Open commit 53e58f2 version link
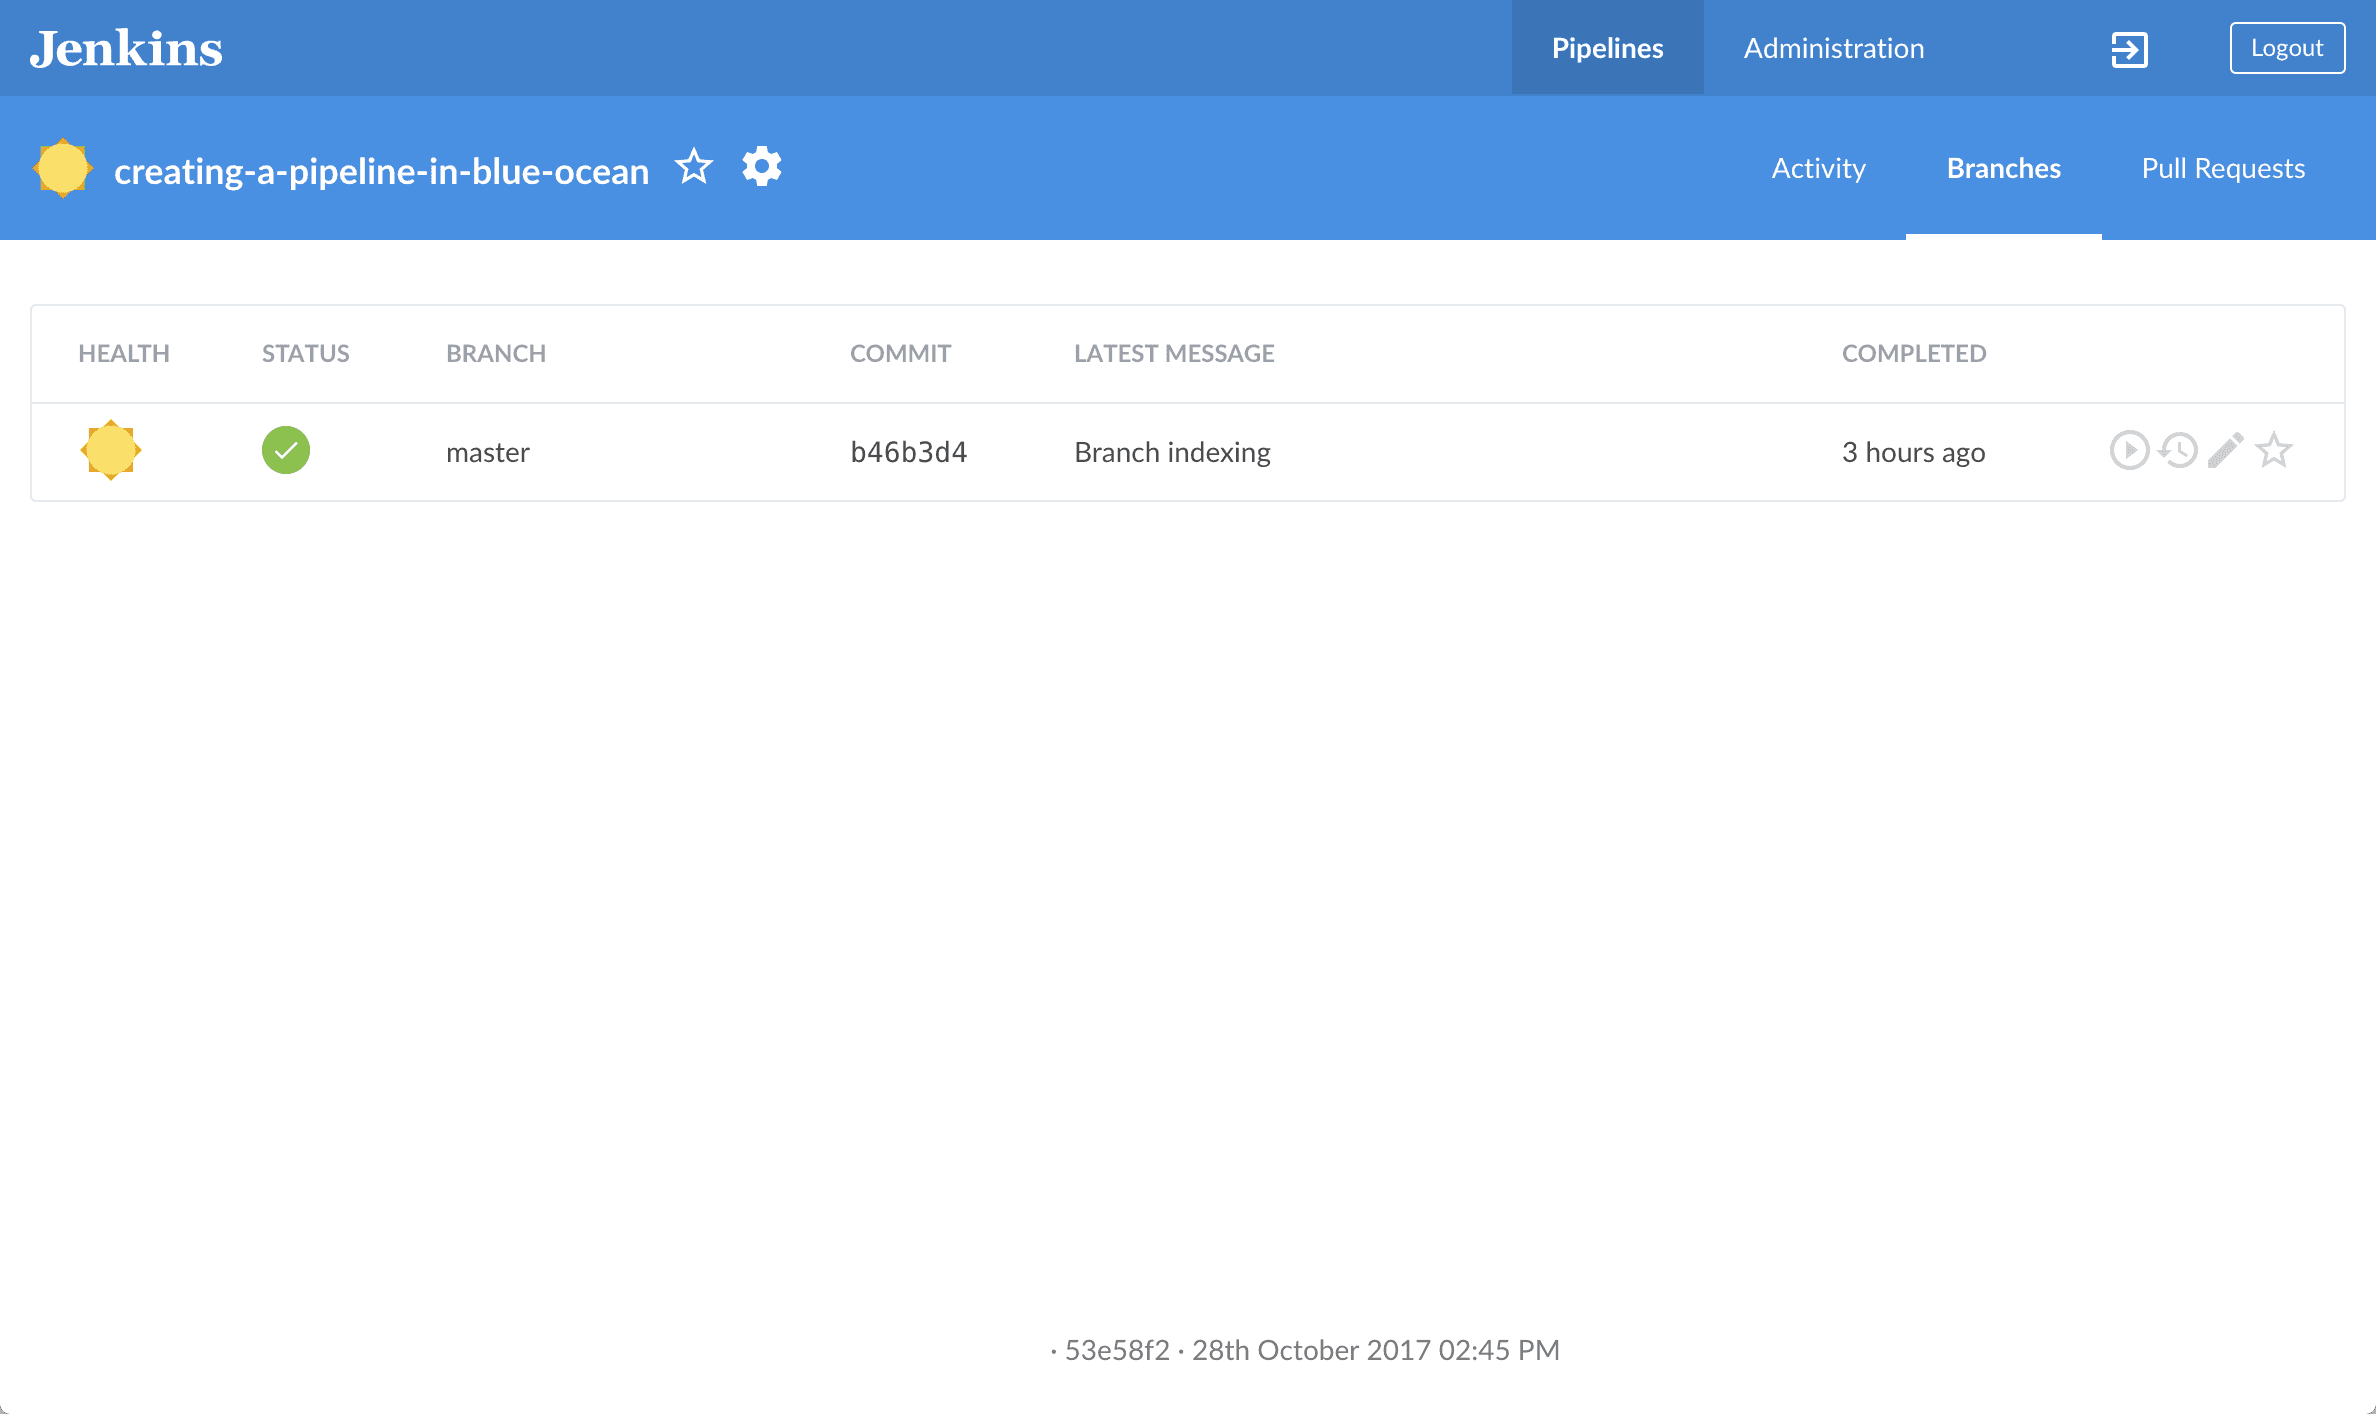Viewport: 2376px width, 1414px height. coord(1117,1349)
